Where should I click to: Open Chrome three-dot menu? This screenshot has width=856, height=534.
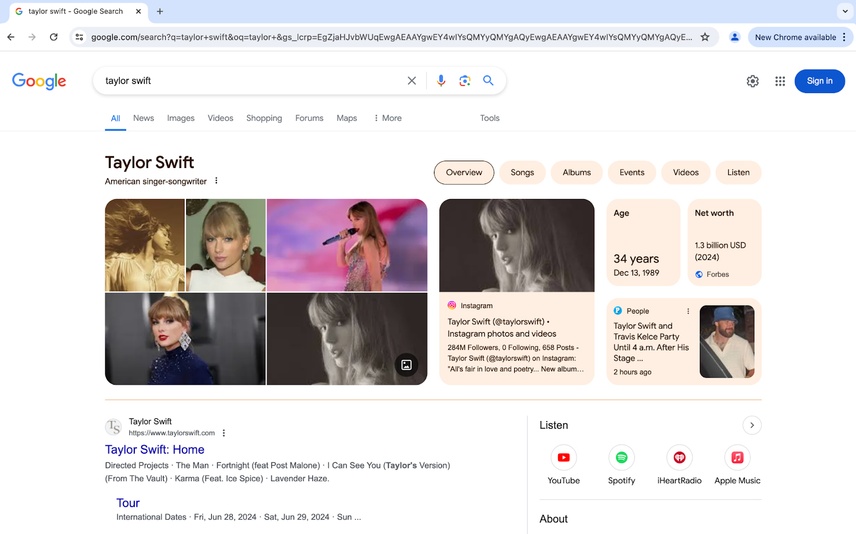pos(845,37)
